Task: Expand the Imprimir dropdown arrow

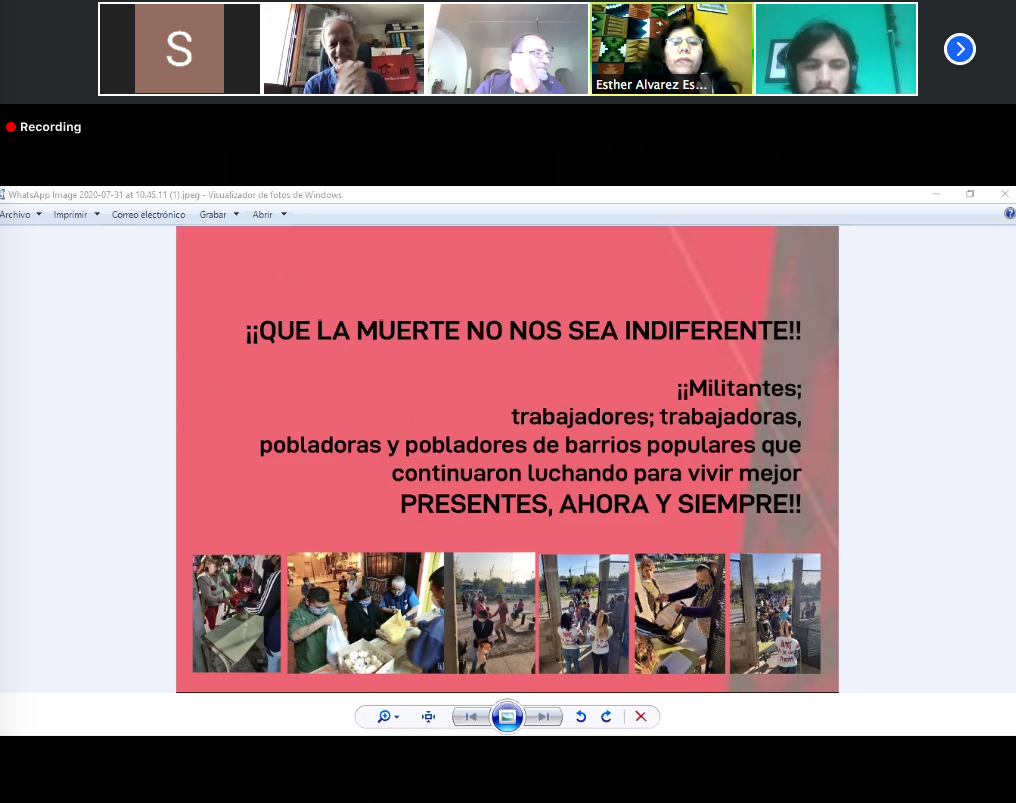Action: [x=97, y=214]
